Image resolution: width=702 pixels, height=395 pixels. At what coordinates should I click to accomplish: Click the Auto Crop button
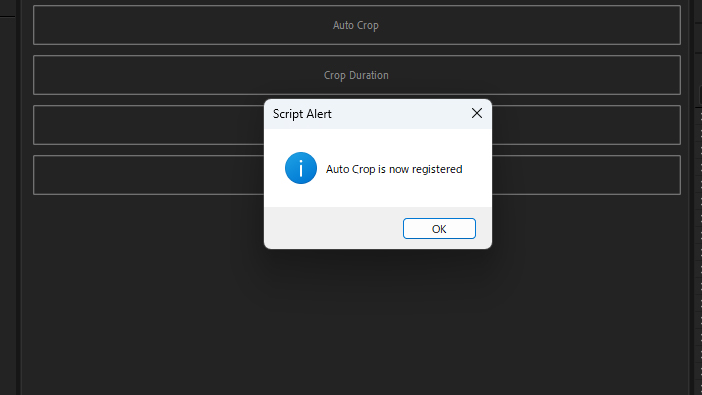point(357,25)
